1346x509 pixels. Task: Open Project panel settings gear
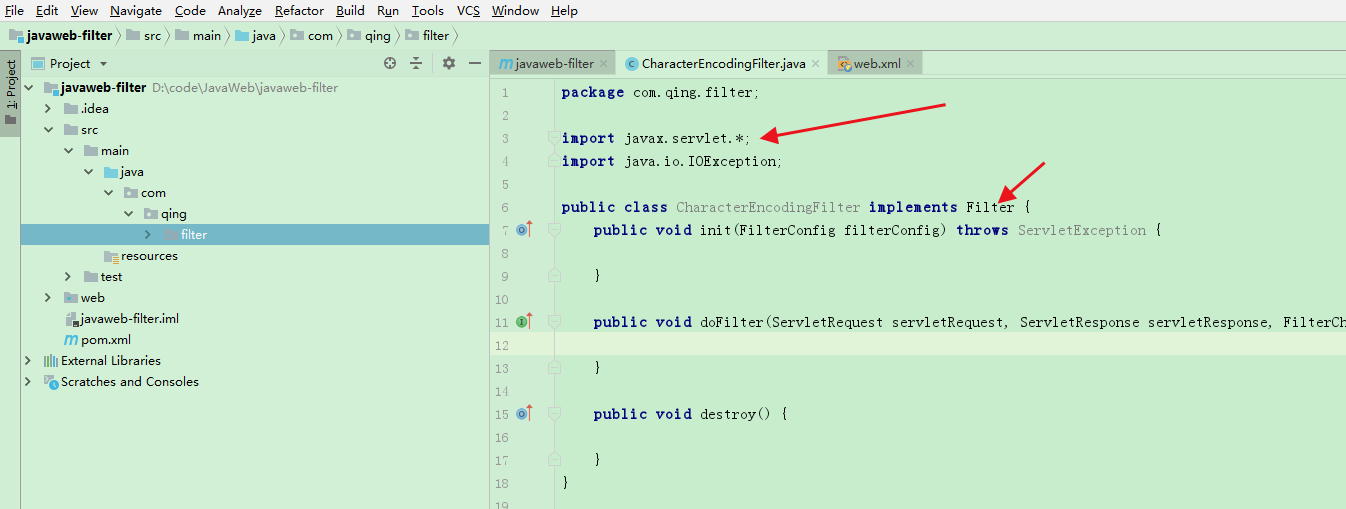449,63
